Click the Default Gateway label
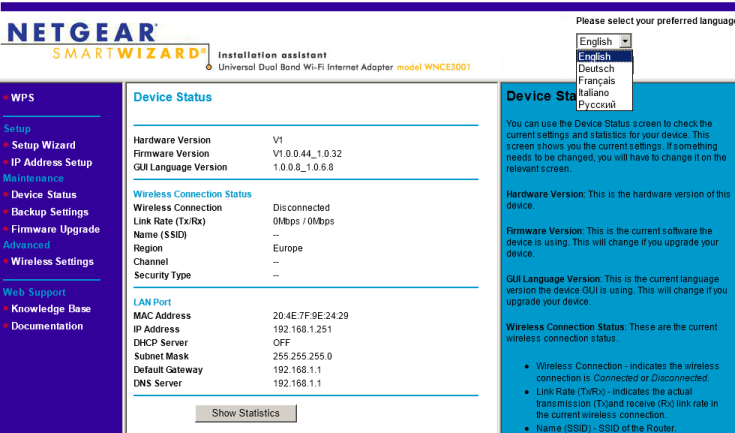This screenshot has width=735, height=433. [x=168, y=370]
